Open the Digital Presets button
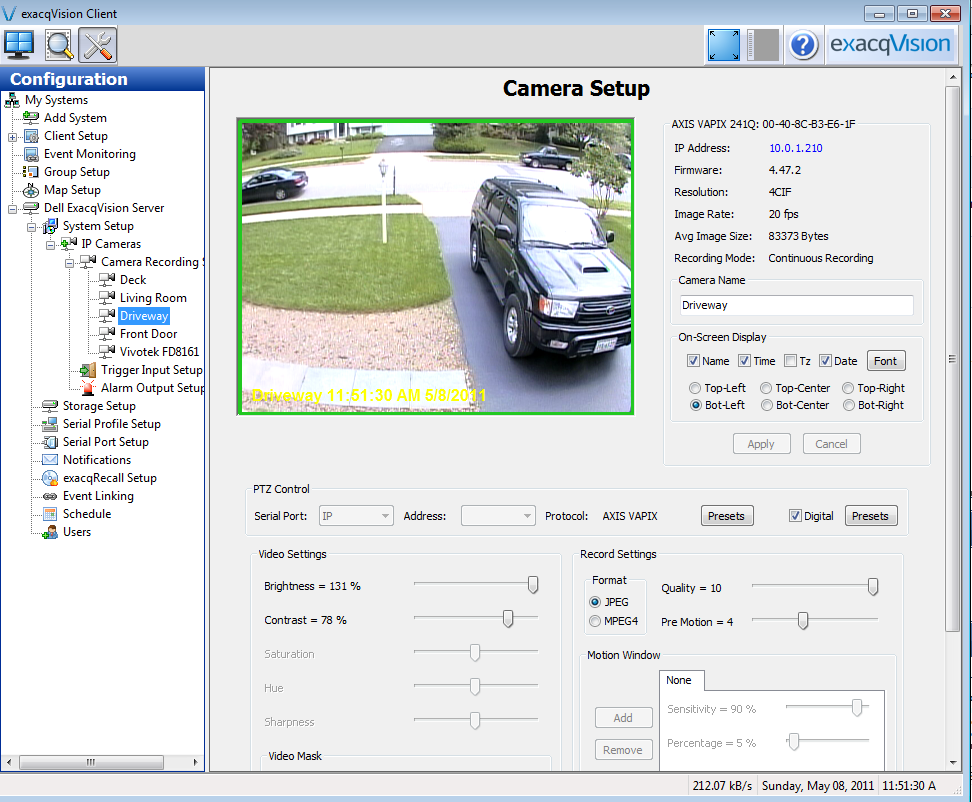Screen dimensions: 972x802 pyautogui.click(x=870, y=516)
